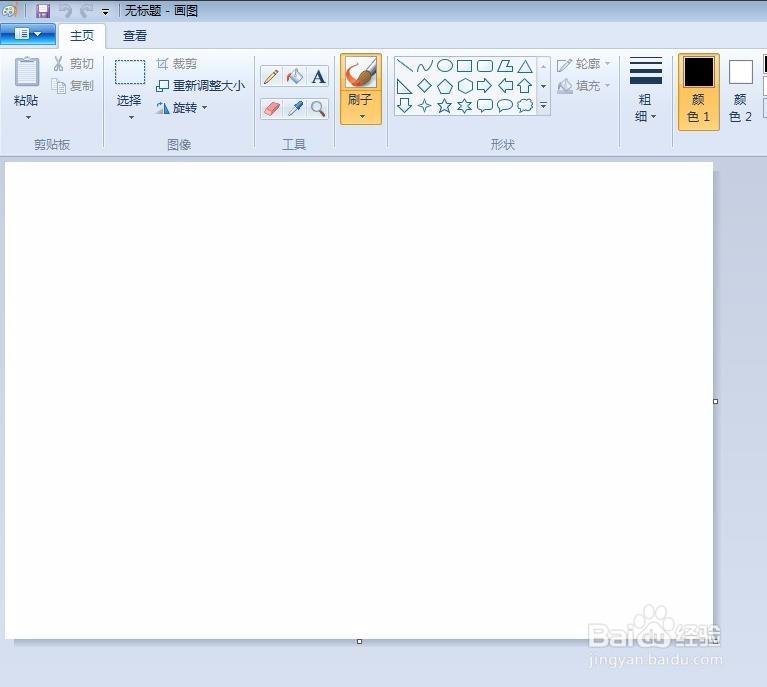Open the Customize Quick Access Toolbar dropdown
The width and height of the screenshot is (767, 687).
[105, 11]
